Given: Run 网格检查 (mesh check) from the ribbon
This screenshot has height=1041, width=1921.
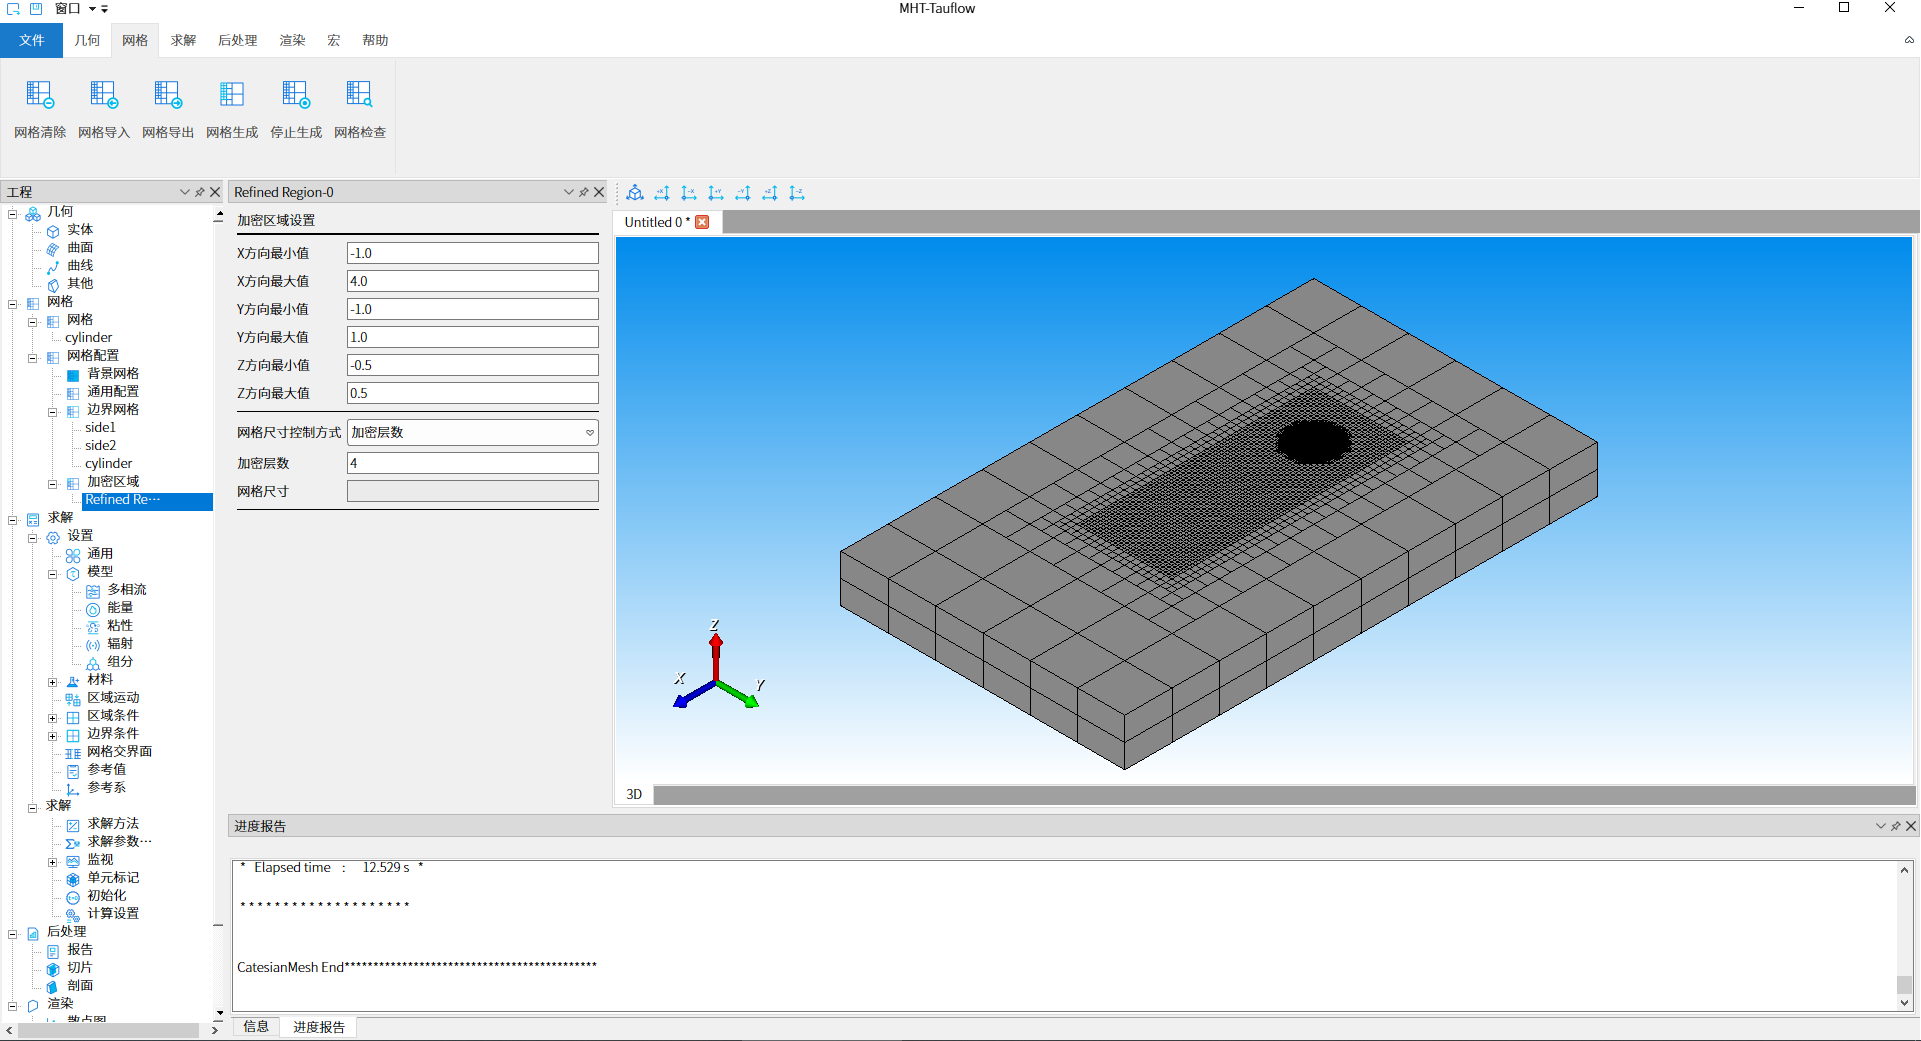Looking at the screenshot, I should coord(360,96).
